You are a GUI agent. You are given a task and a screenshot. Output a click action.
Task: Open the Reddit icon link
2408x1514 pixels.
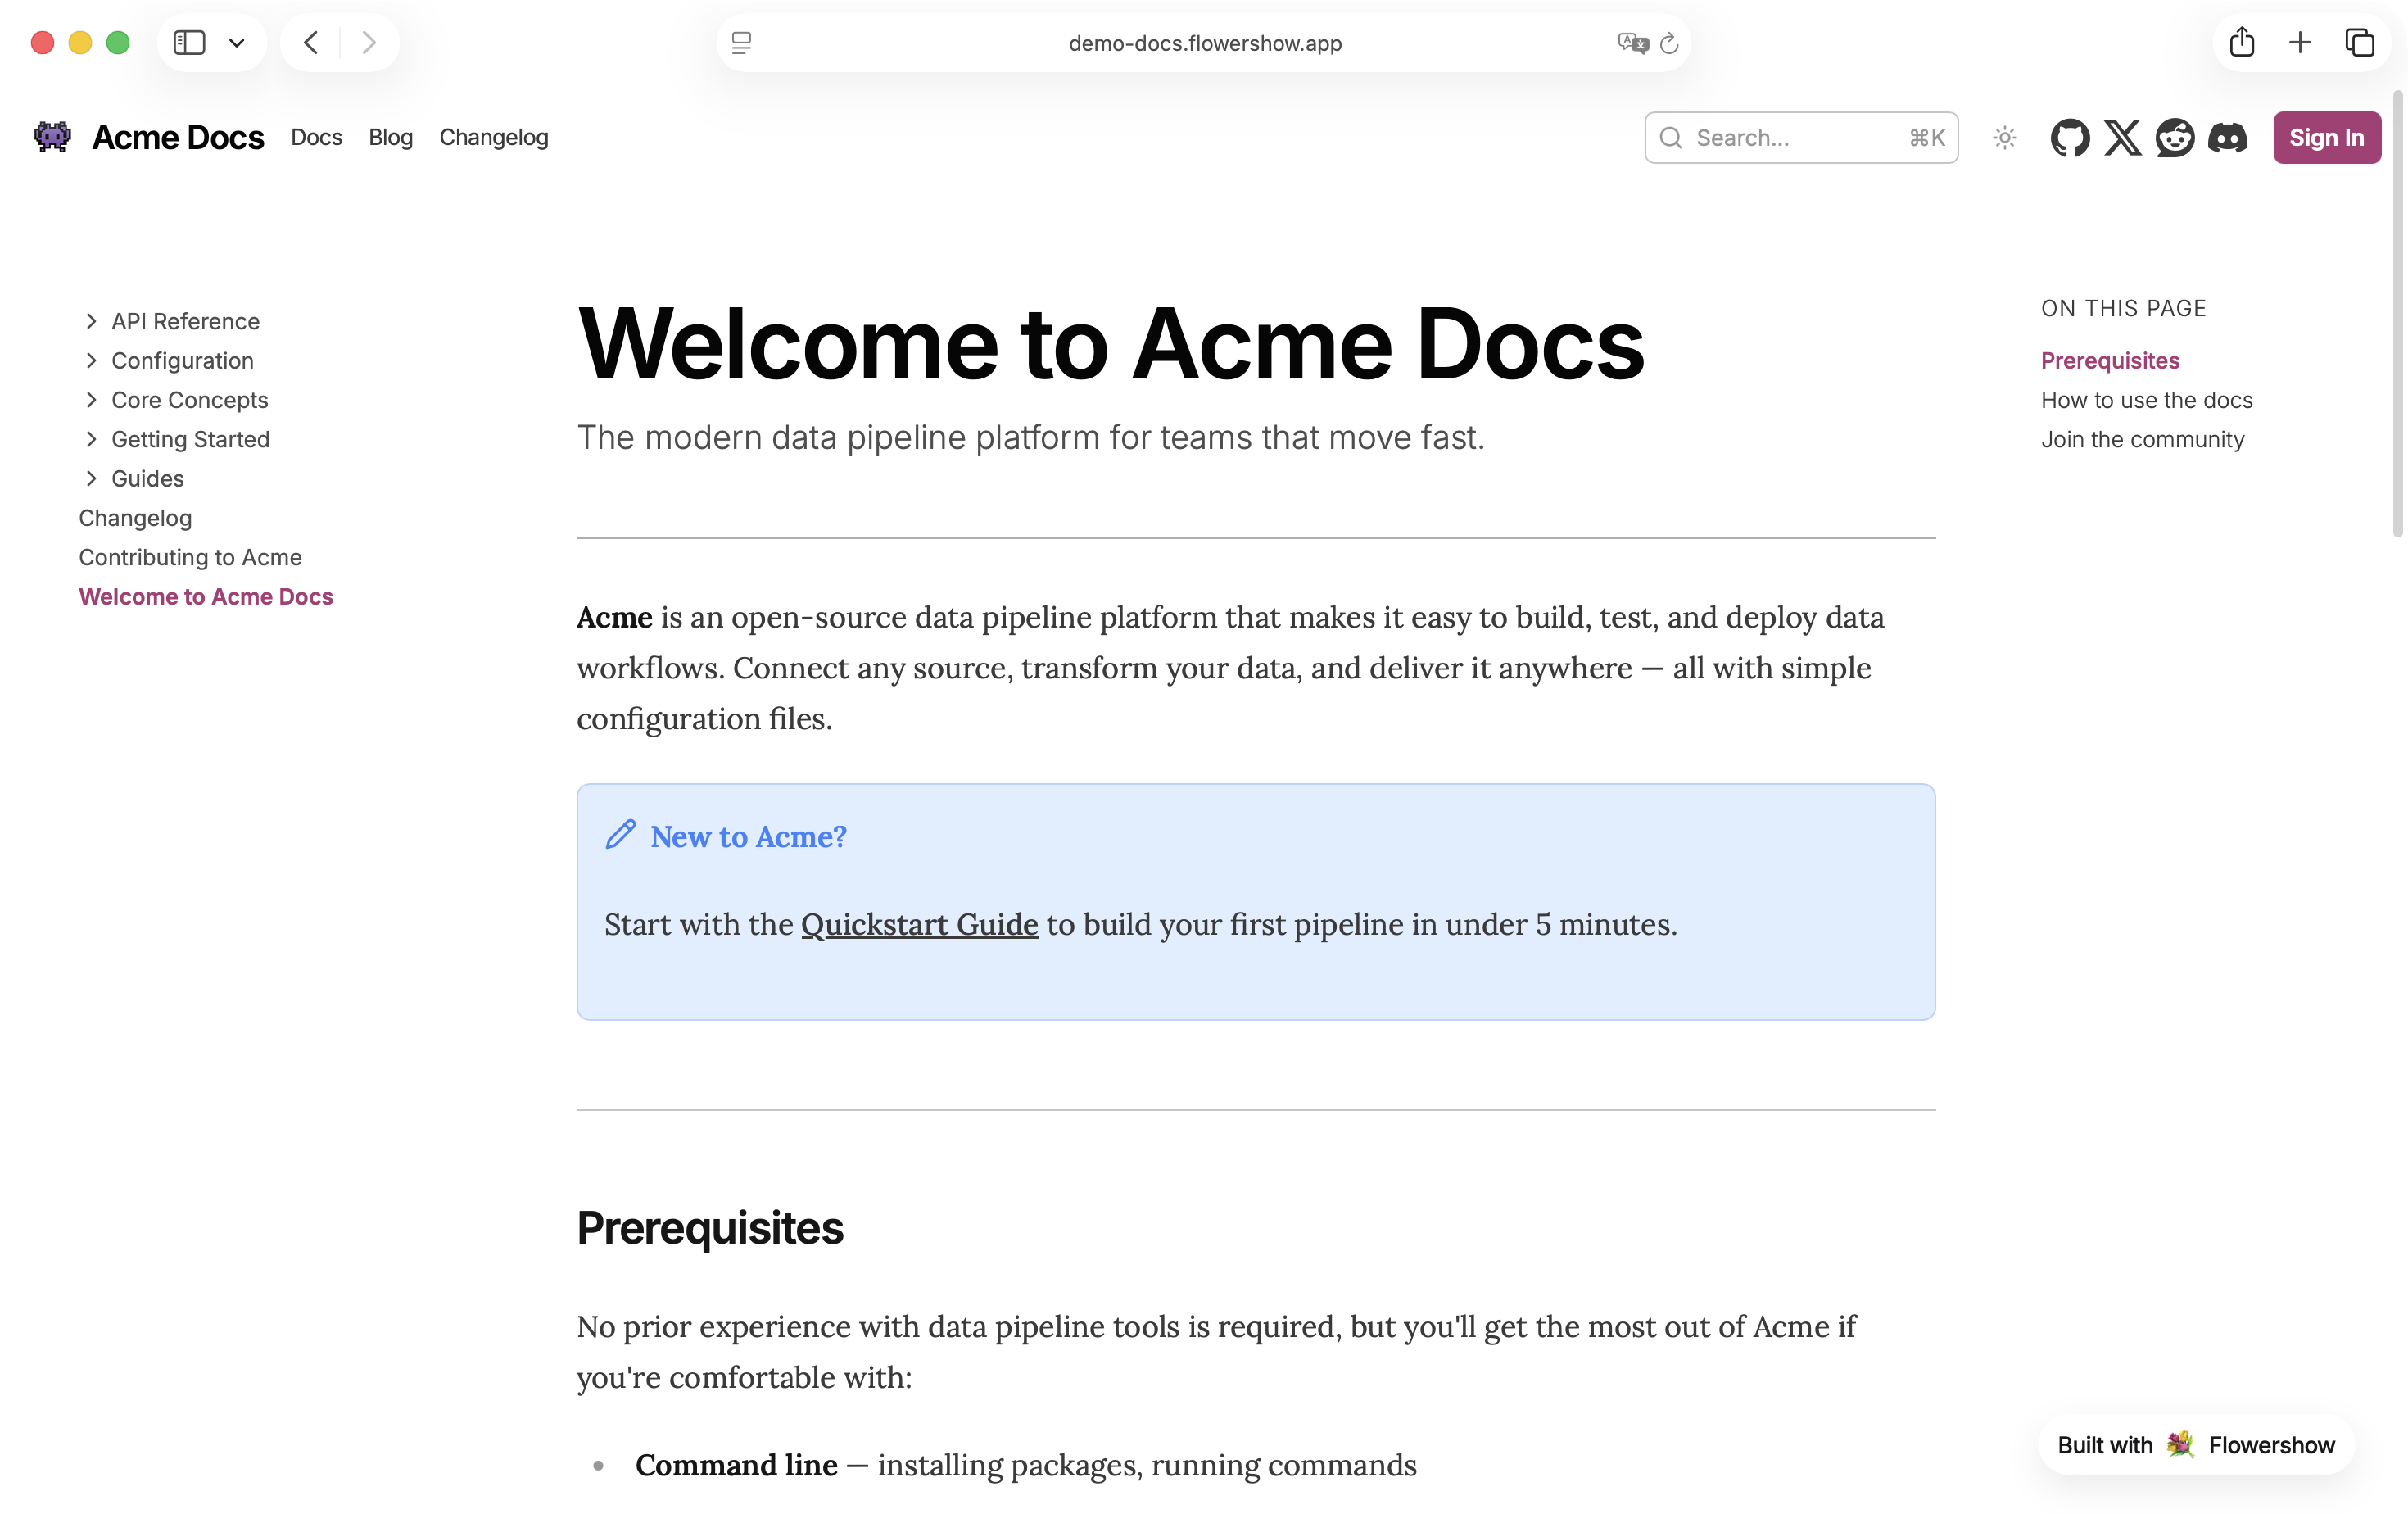2174,138
